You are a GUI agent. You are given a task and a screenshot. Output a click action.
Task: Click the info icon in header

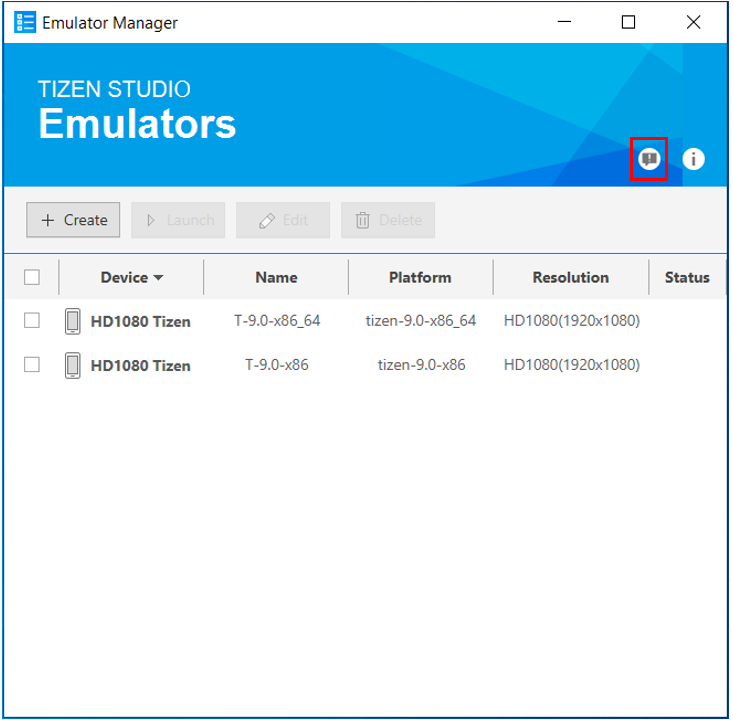pos(694,159)
